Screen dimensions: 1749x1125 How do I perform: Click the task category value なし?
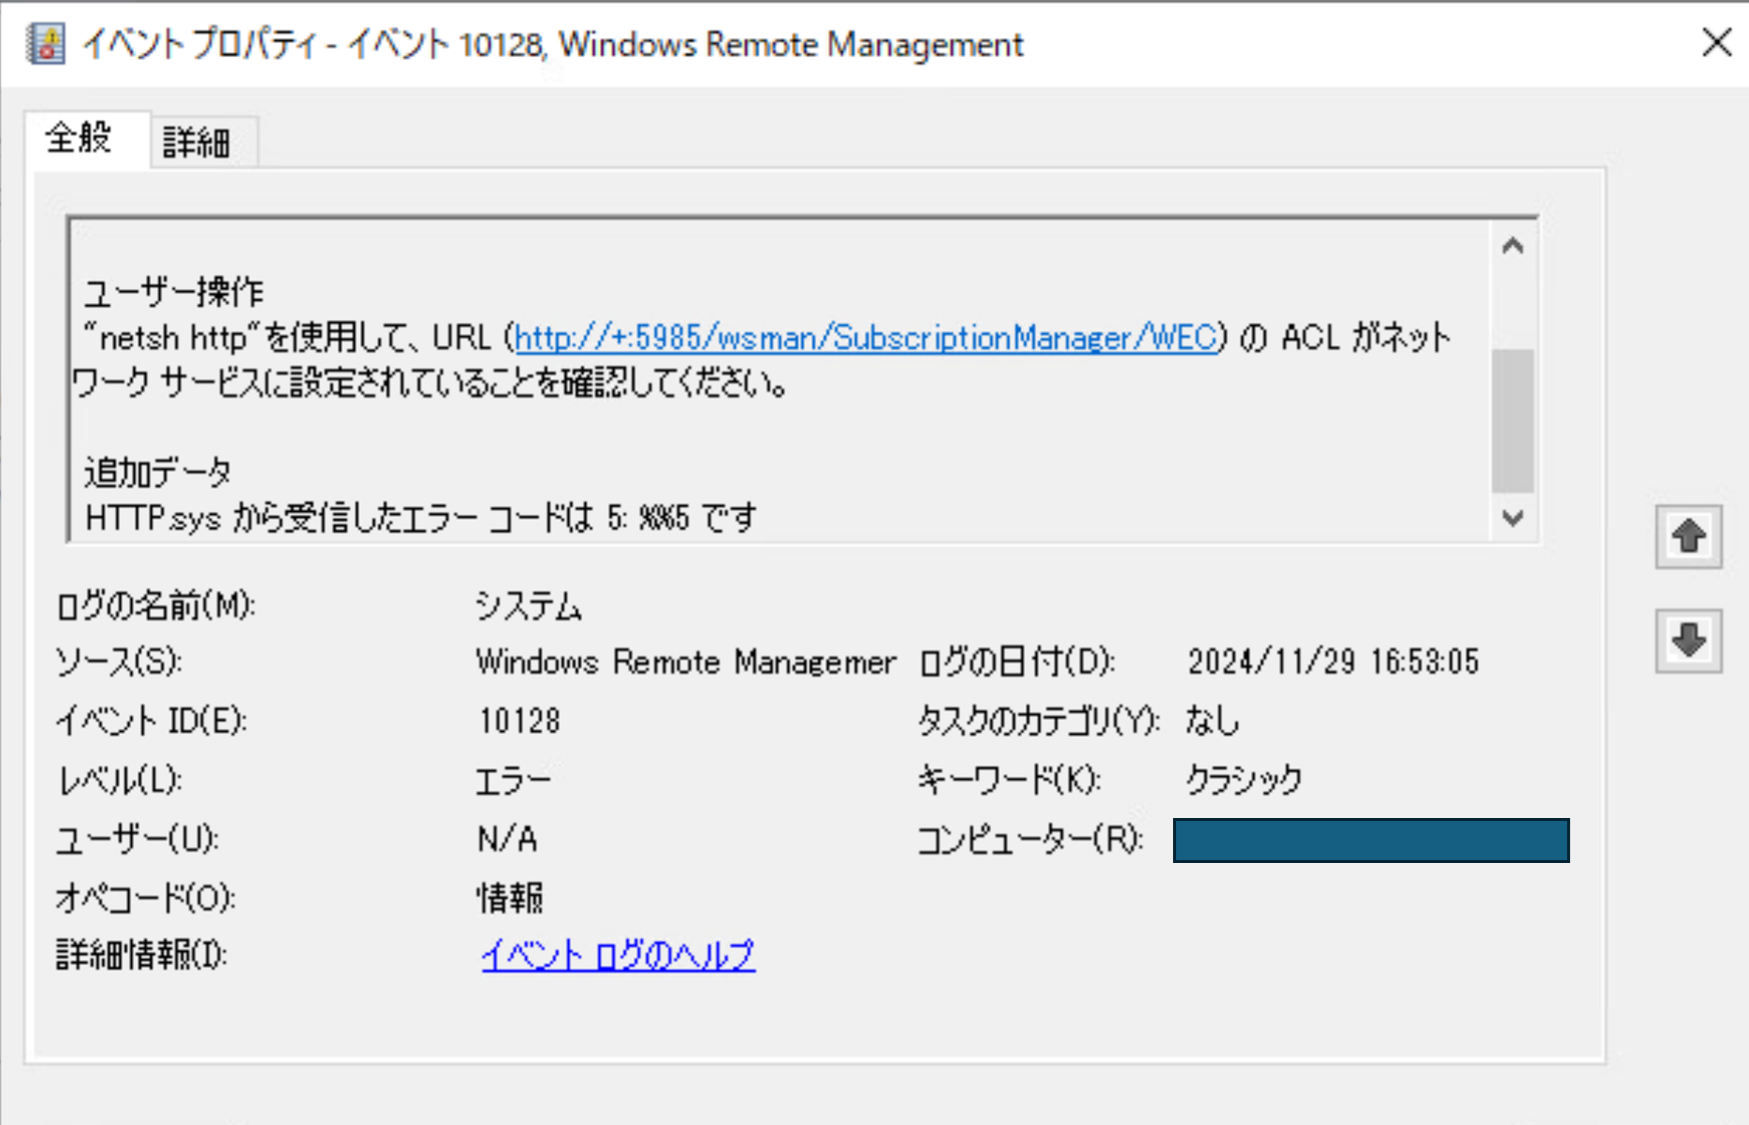(x=1212, y=721)
